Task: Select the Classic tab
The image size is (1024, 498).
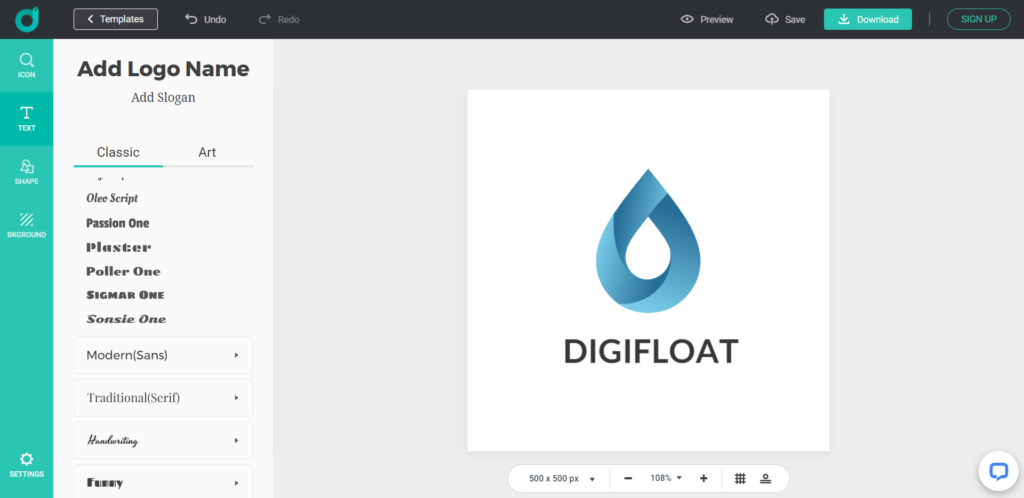Action: tap(118, 153)
